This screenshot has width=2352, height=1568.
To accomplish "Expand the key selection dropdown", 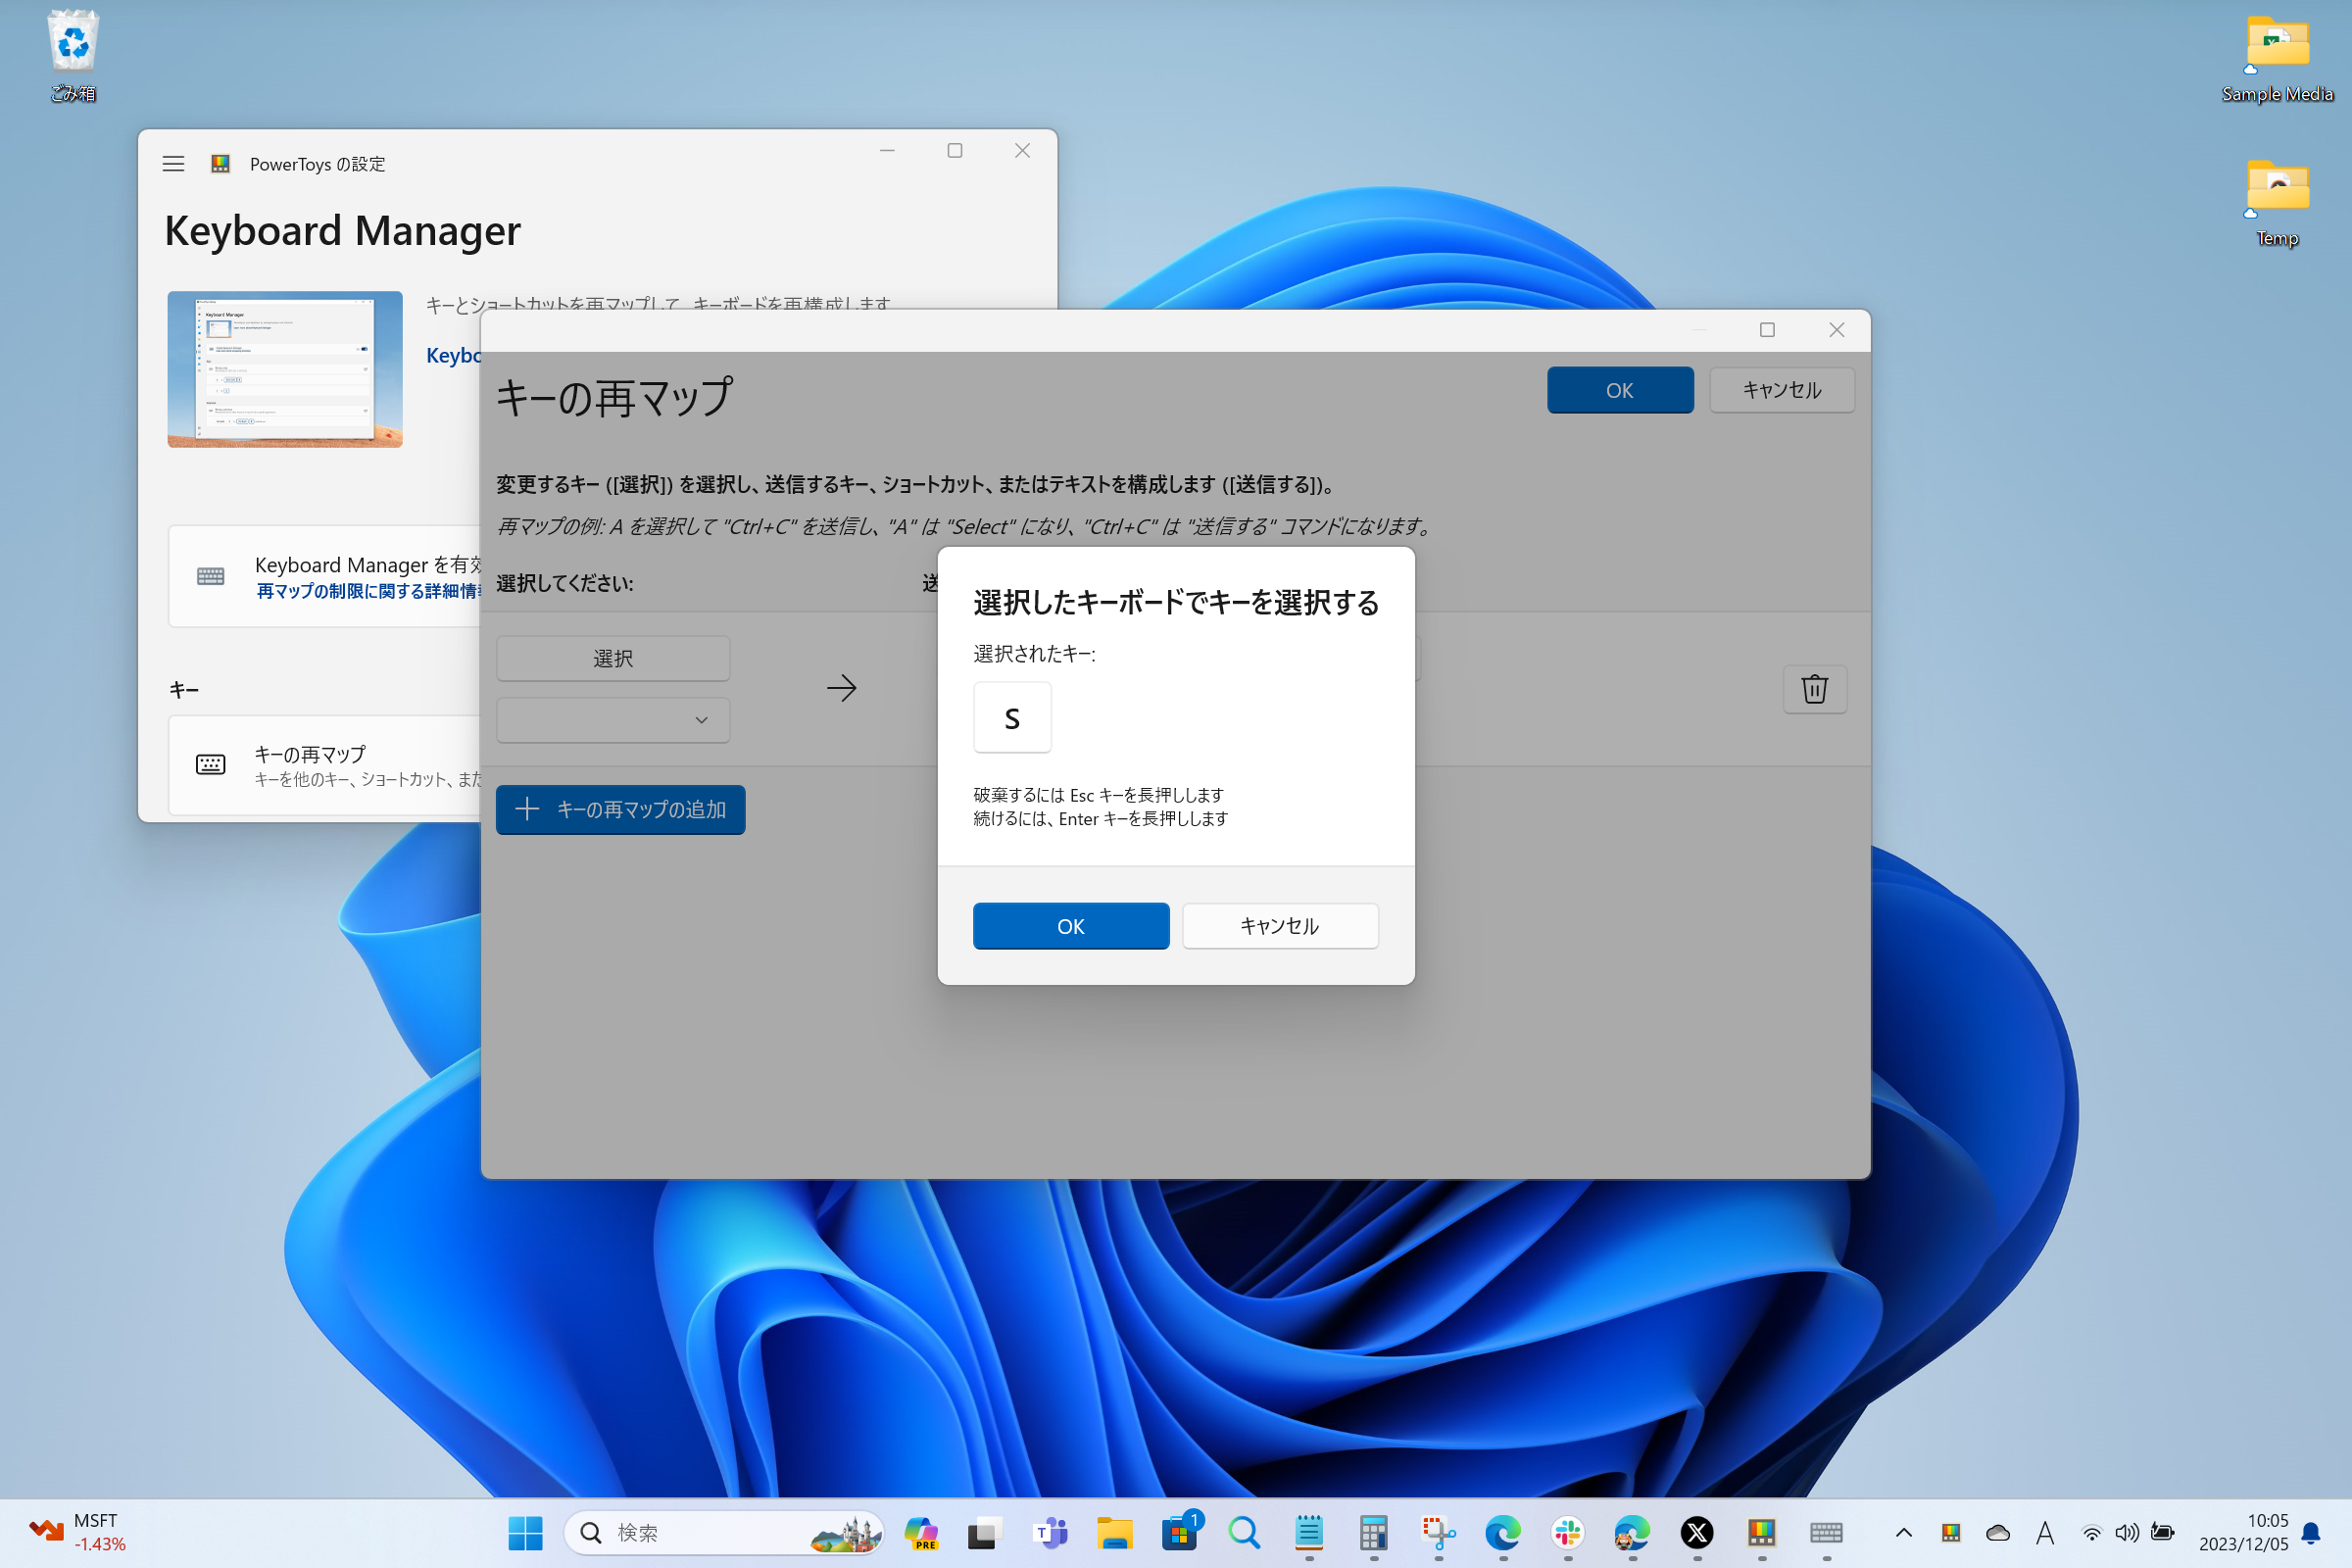I will pos(613,720).
